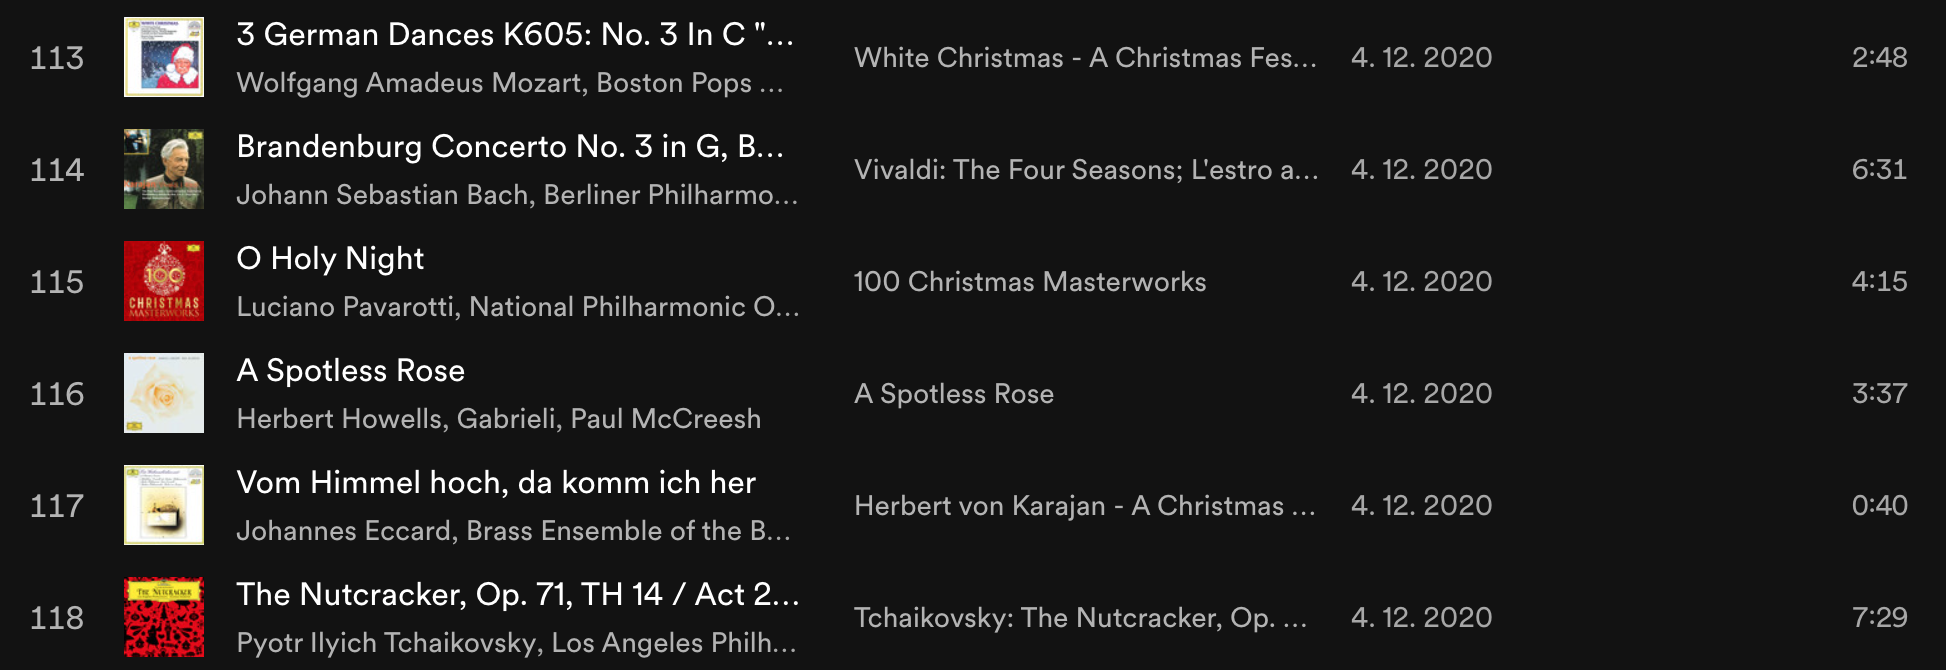Image resolution: width=1946 pixels, height=670 pixels.
Task: Click the 7:29 duration of the Nutcracker track
Action: tap(1879, 618)
